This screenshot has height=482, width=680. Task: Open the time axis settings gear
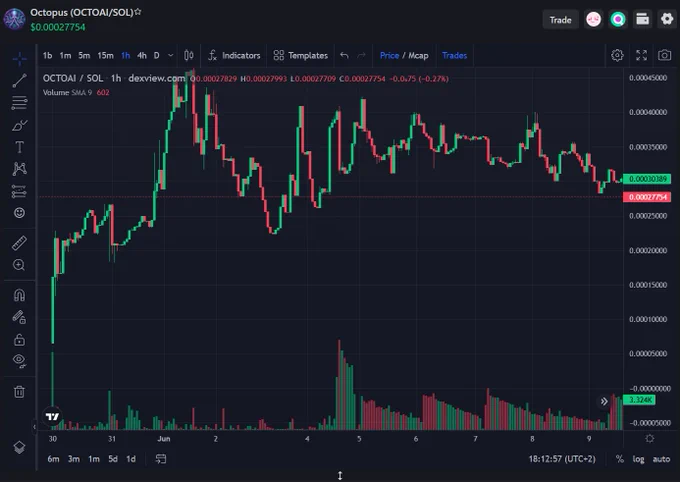(x=650, y=439)
